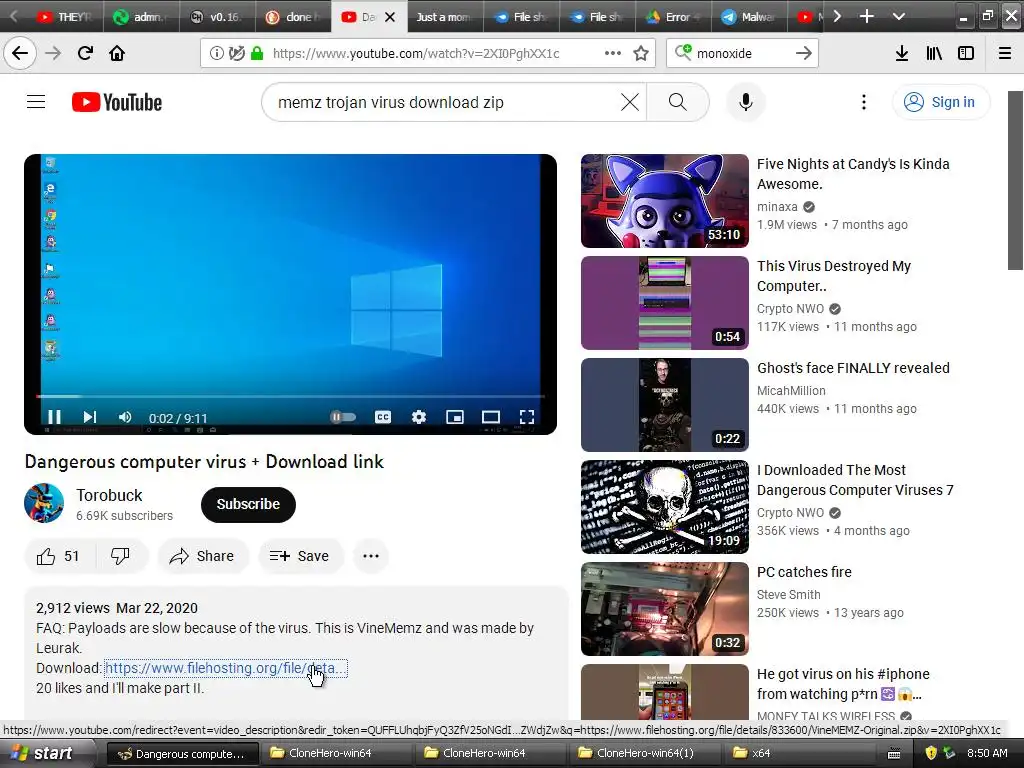Toggle closed captions CC

pos(383,417)
